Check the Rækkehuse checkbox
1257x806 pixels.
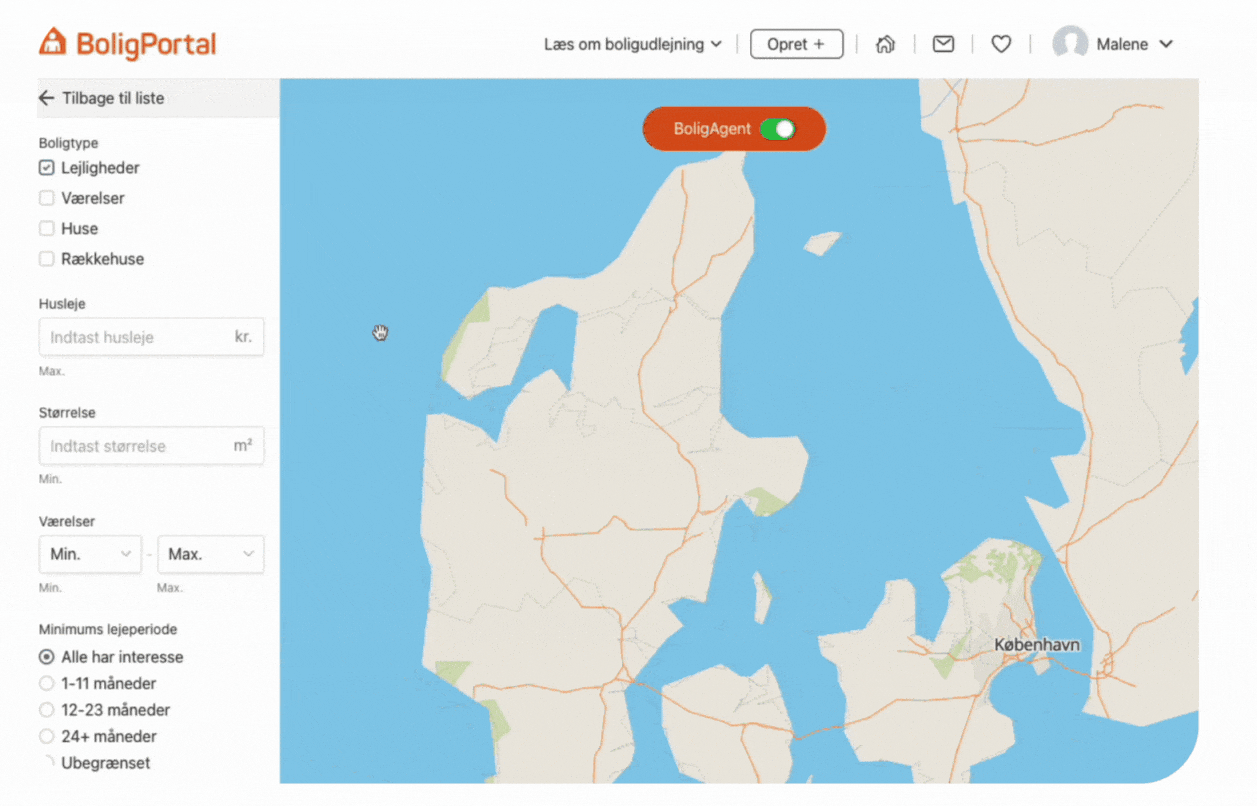tap(46, 258)
